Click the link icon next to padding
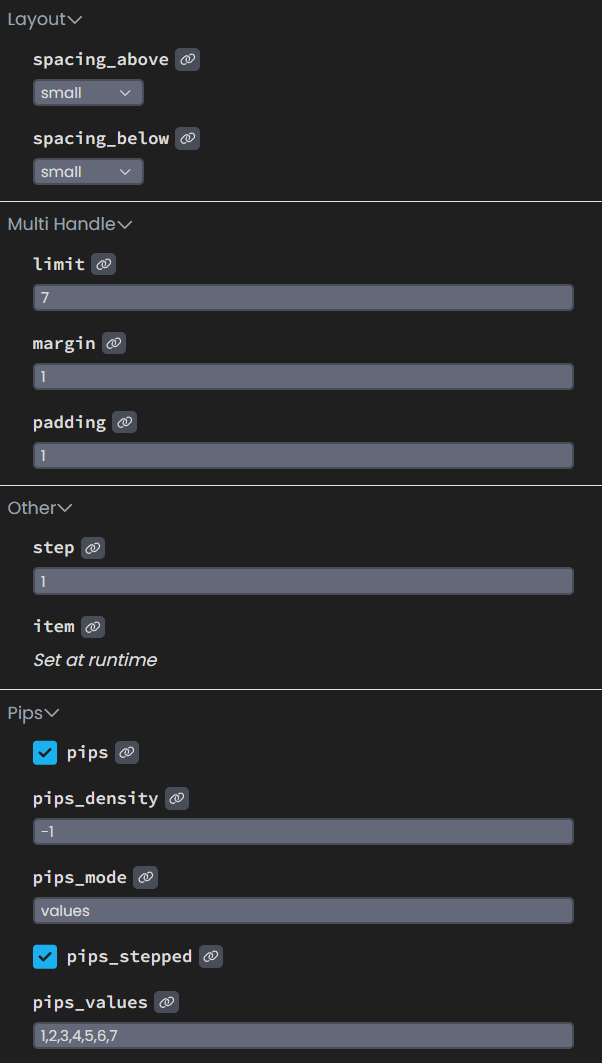Screen dimensions: 602x1063 pyautogui.click(x=124, y=421)
